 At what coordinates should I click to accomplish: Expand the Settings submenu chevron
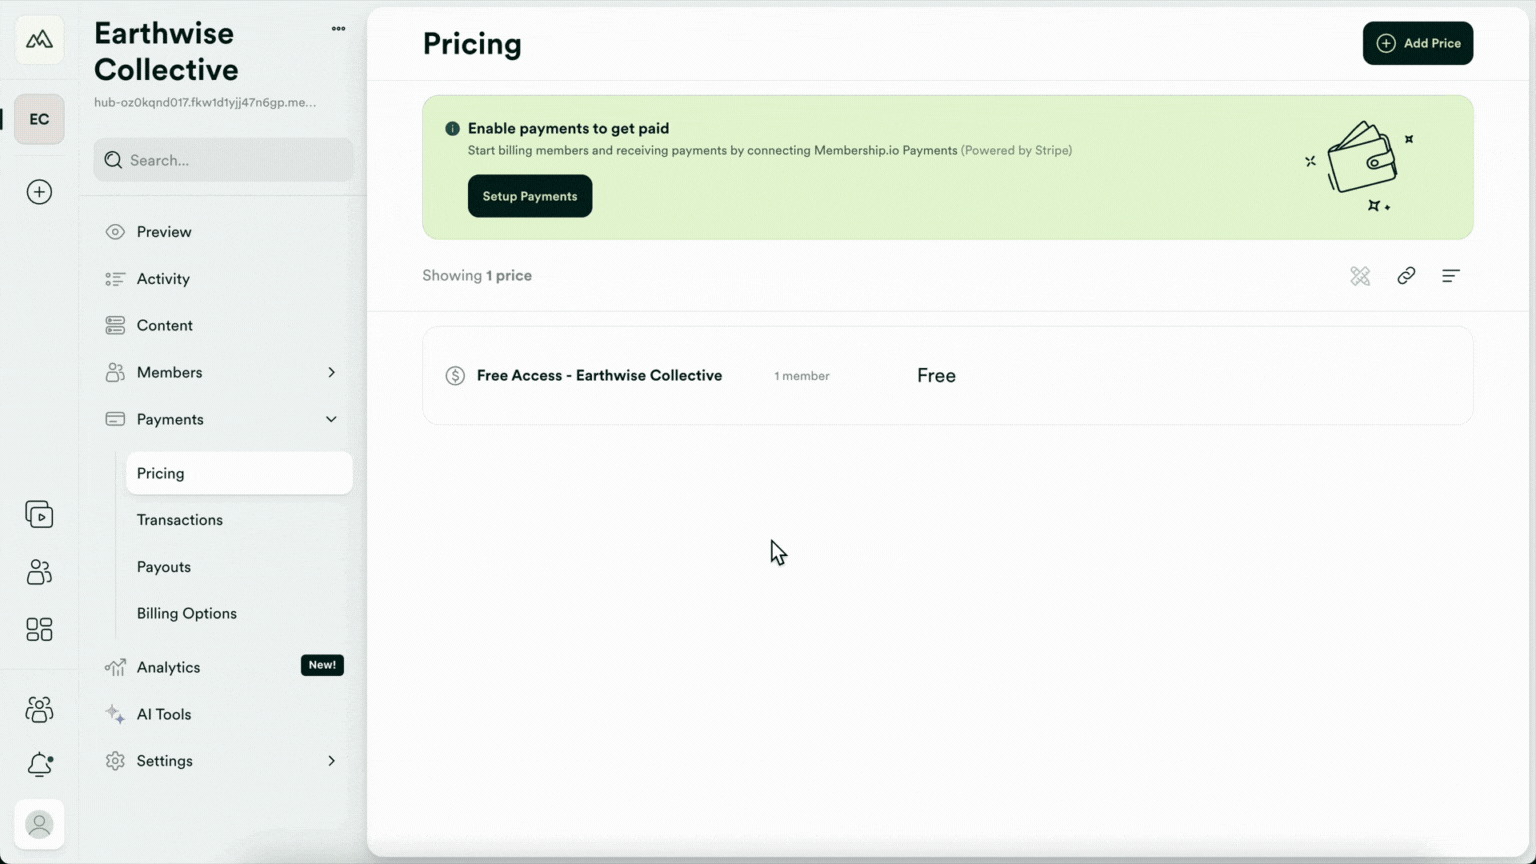pyautogui.click(x=331, y=761)
